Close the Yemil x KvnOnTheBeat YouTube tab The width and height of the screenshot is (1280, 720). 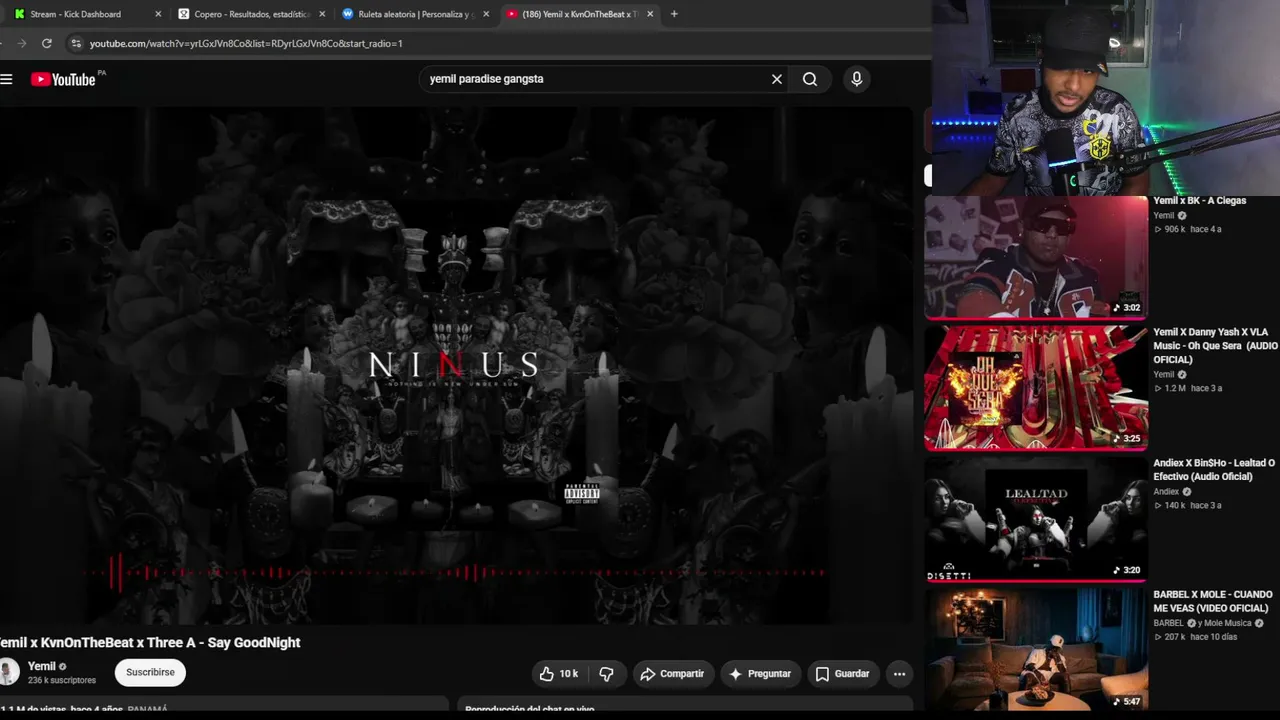[x=650, y=14]
